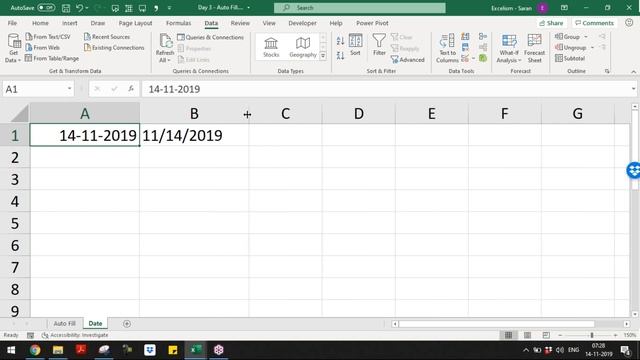Viewport: 640px width, 360px height.
Task: Open the Undo history dropdown arrow
Action: (87, 8)
